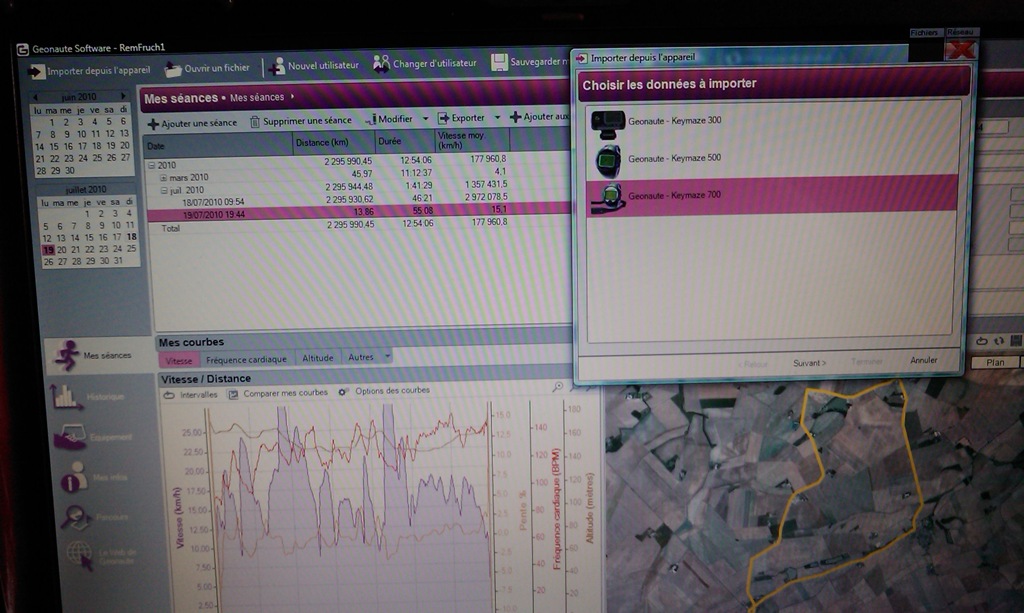Click Annuler in the import dialog
The height and width of the screenshot is (613, 1024).
click(x=923, y=360)
